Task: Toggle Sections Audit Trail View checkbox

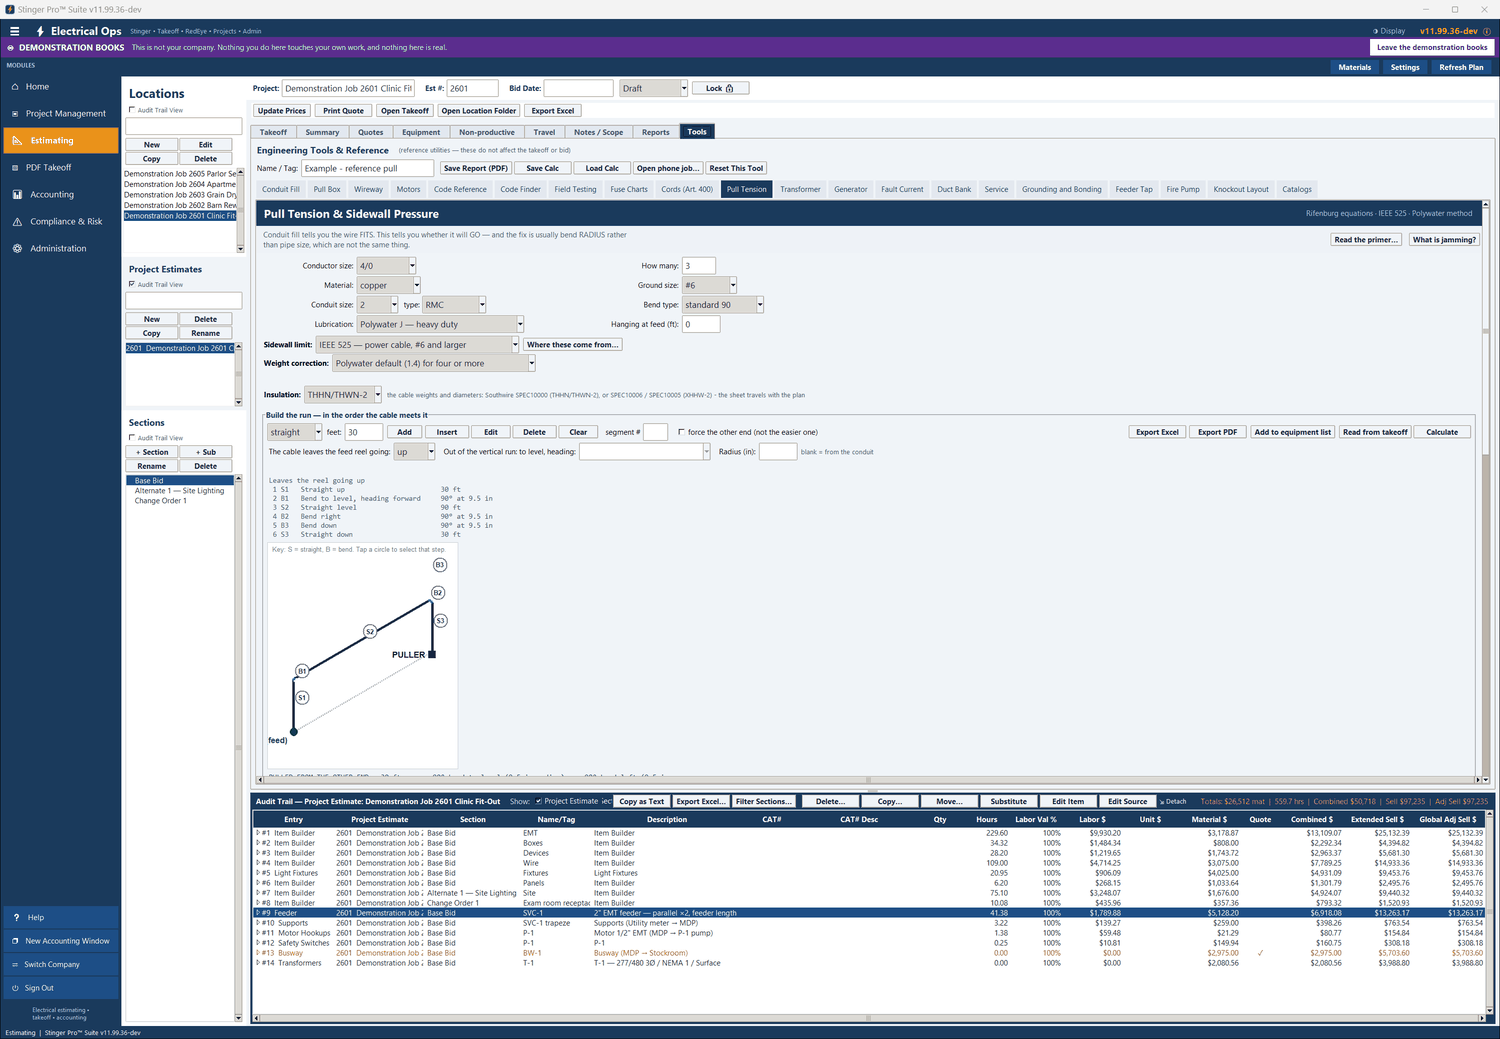Action: [x=132, y=438]
